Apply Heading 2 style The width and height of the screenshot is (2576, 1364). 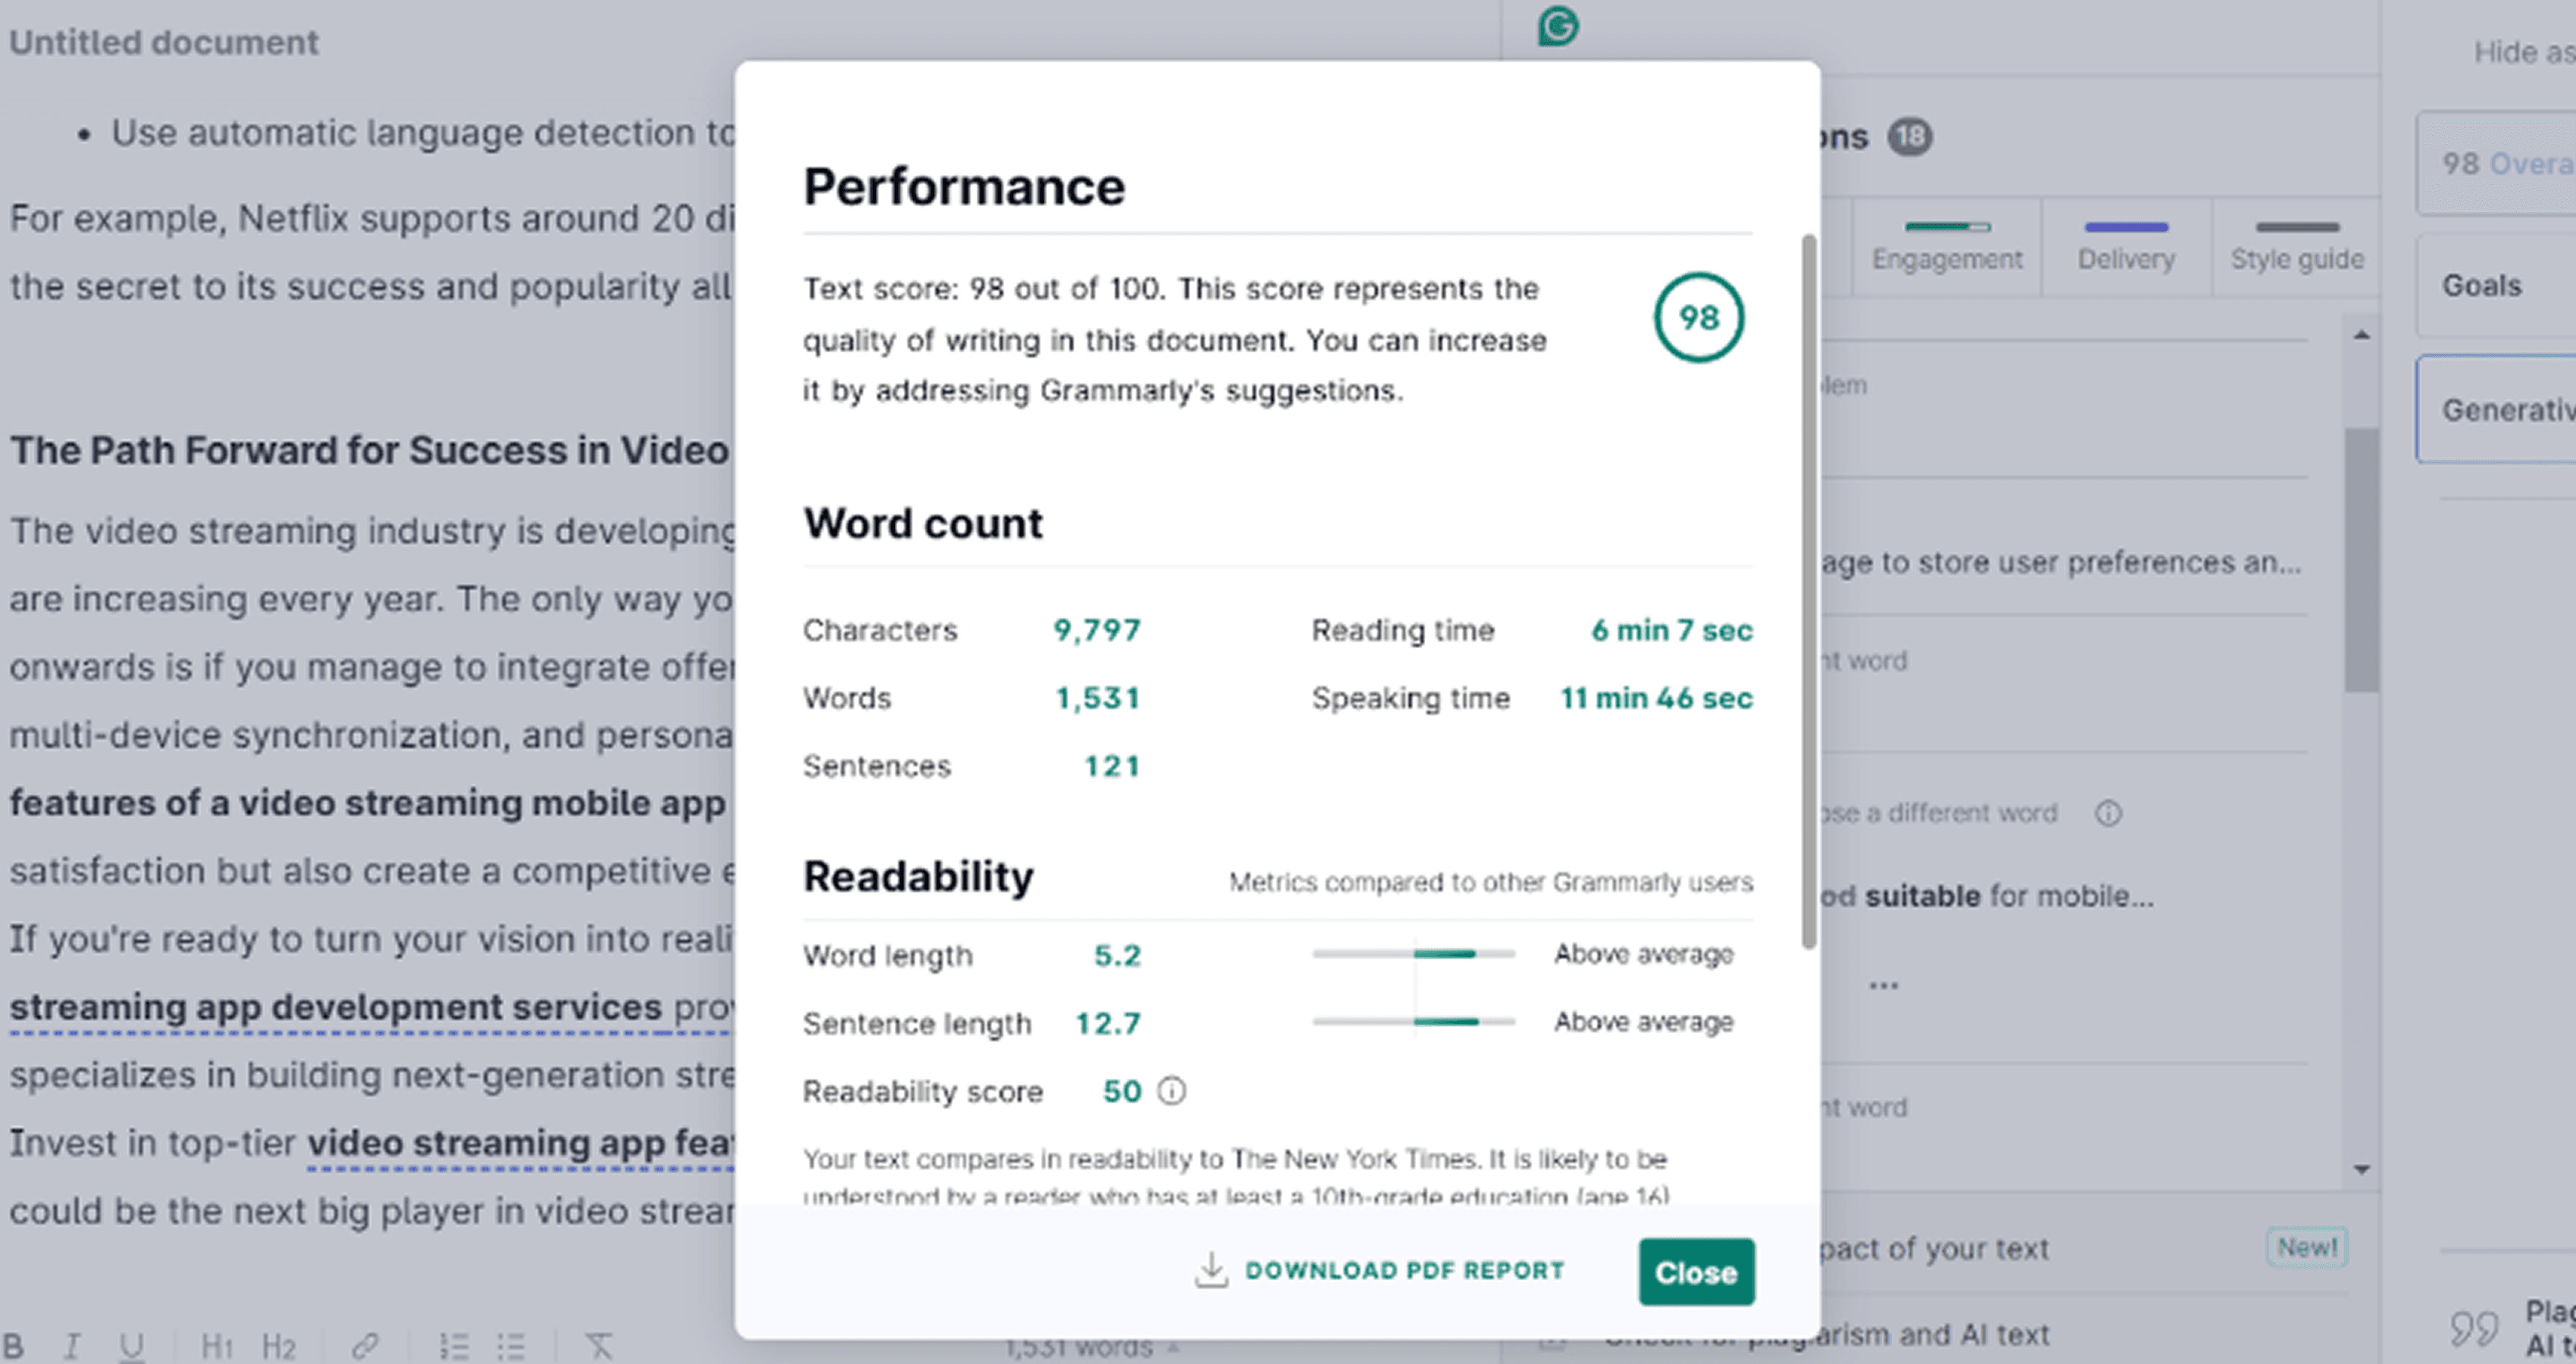(278, 1346)
